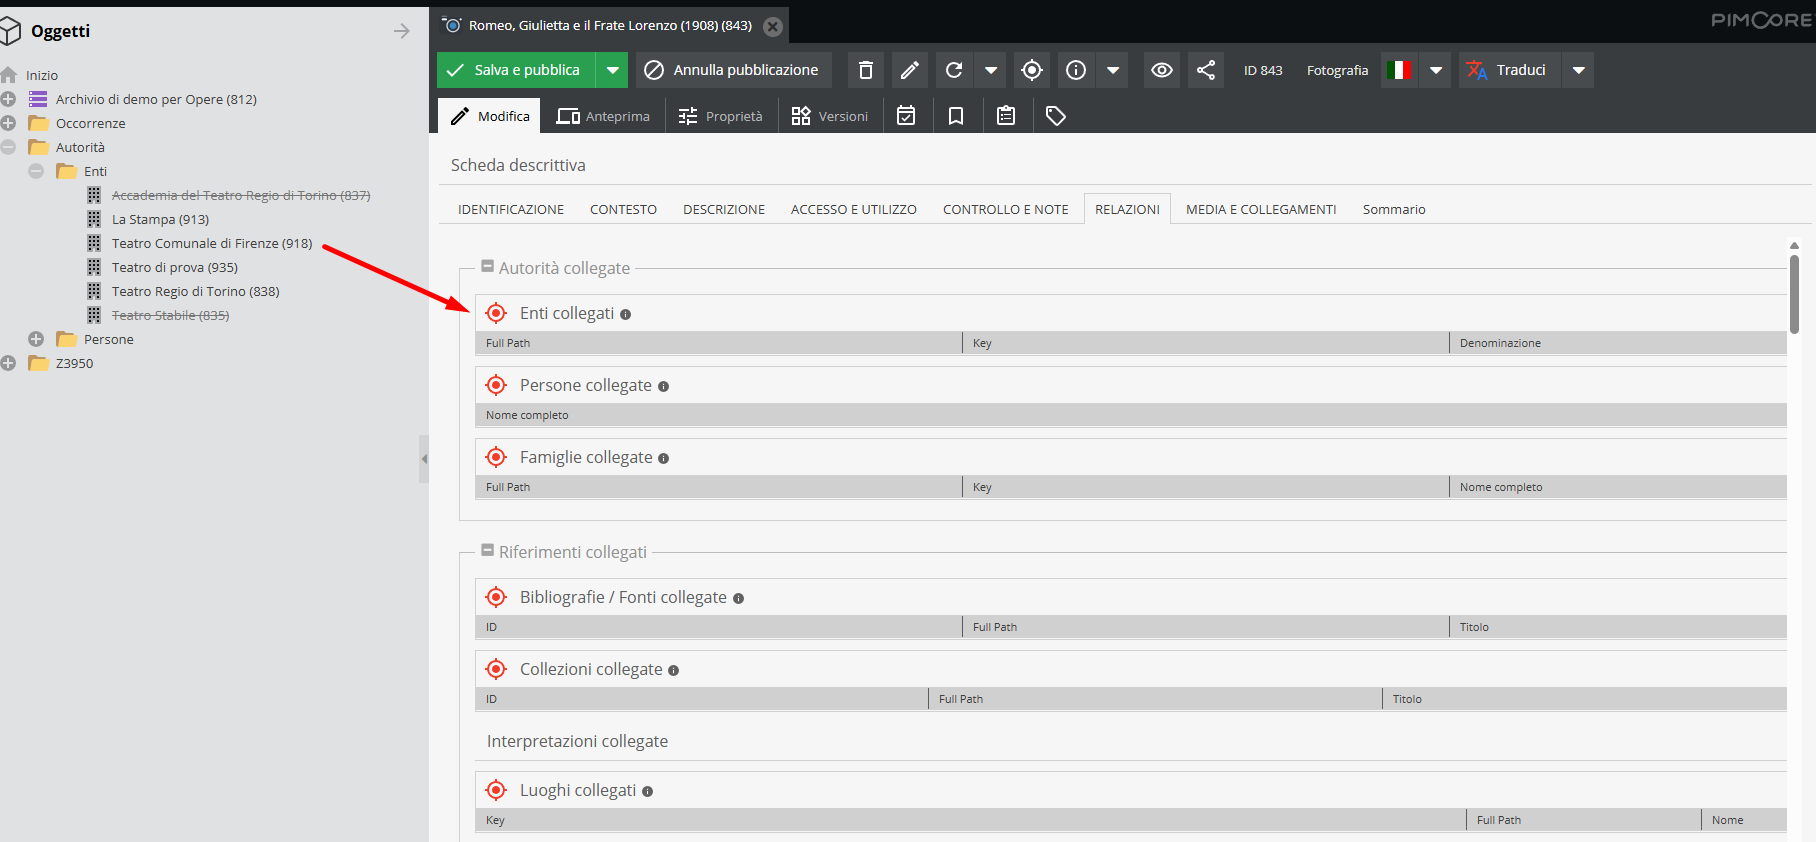Click the info circle icon in toolbar
This screenshot has width=1816, height=842.
(1076, 70)
